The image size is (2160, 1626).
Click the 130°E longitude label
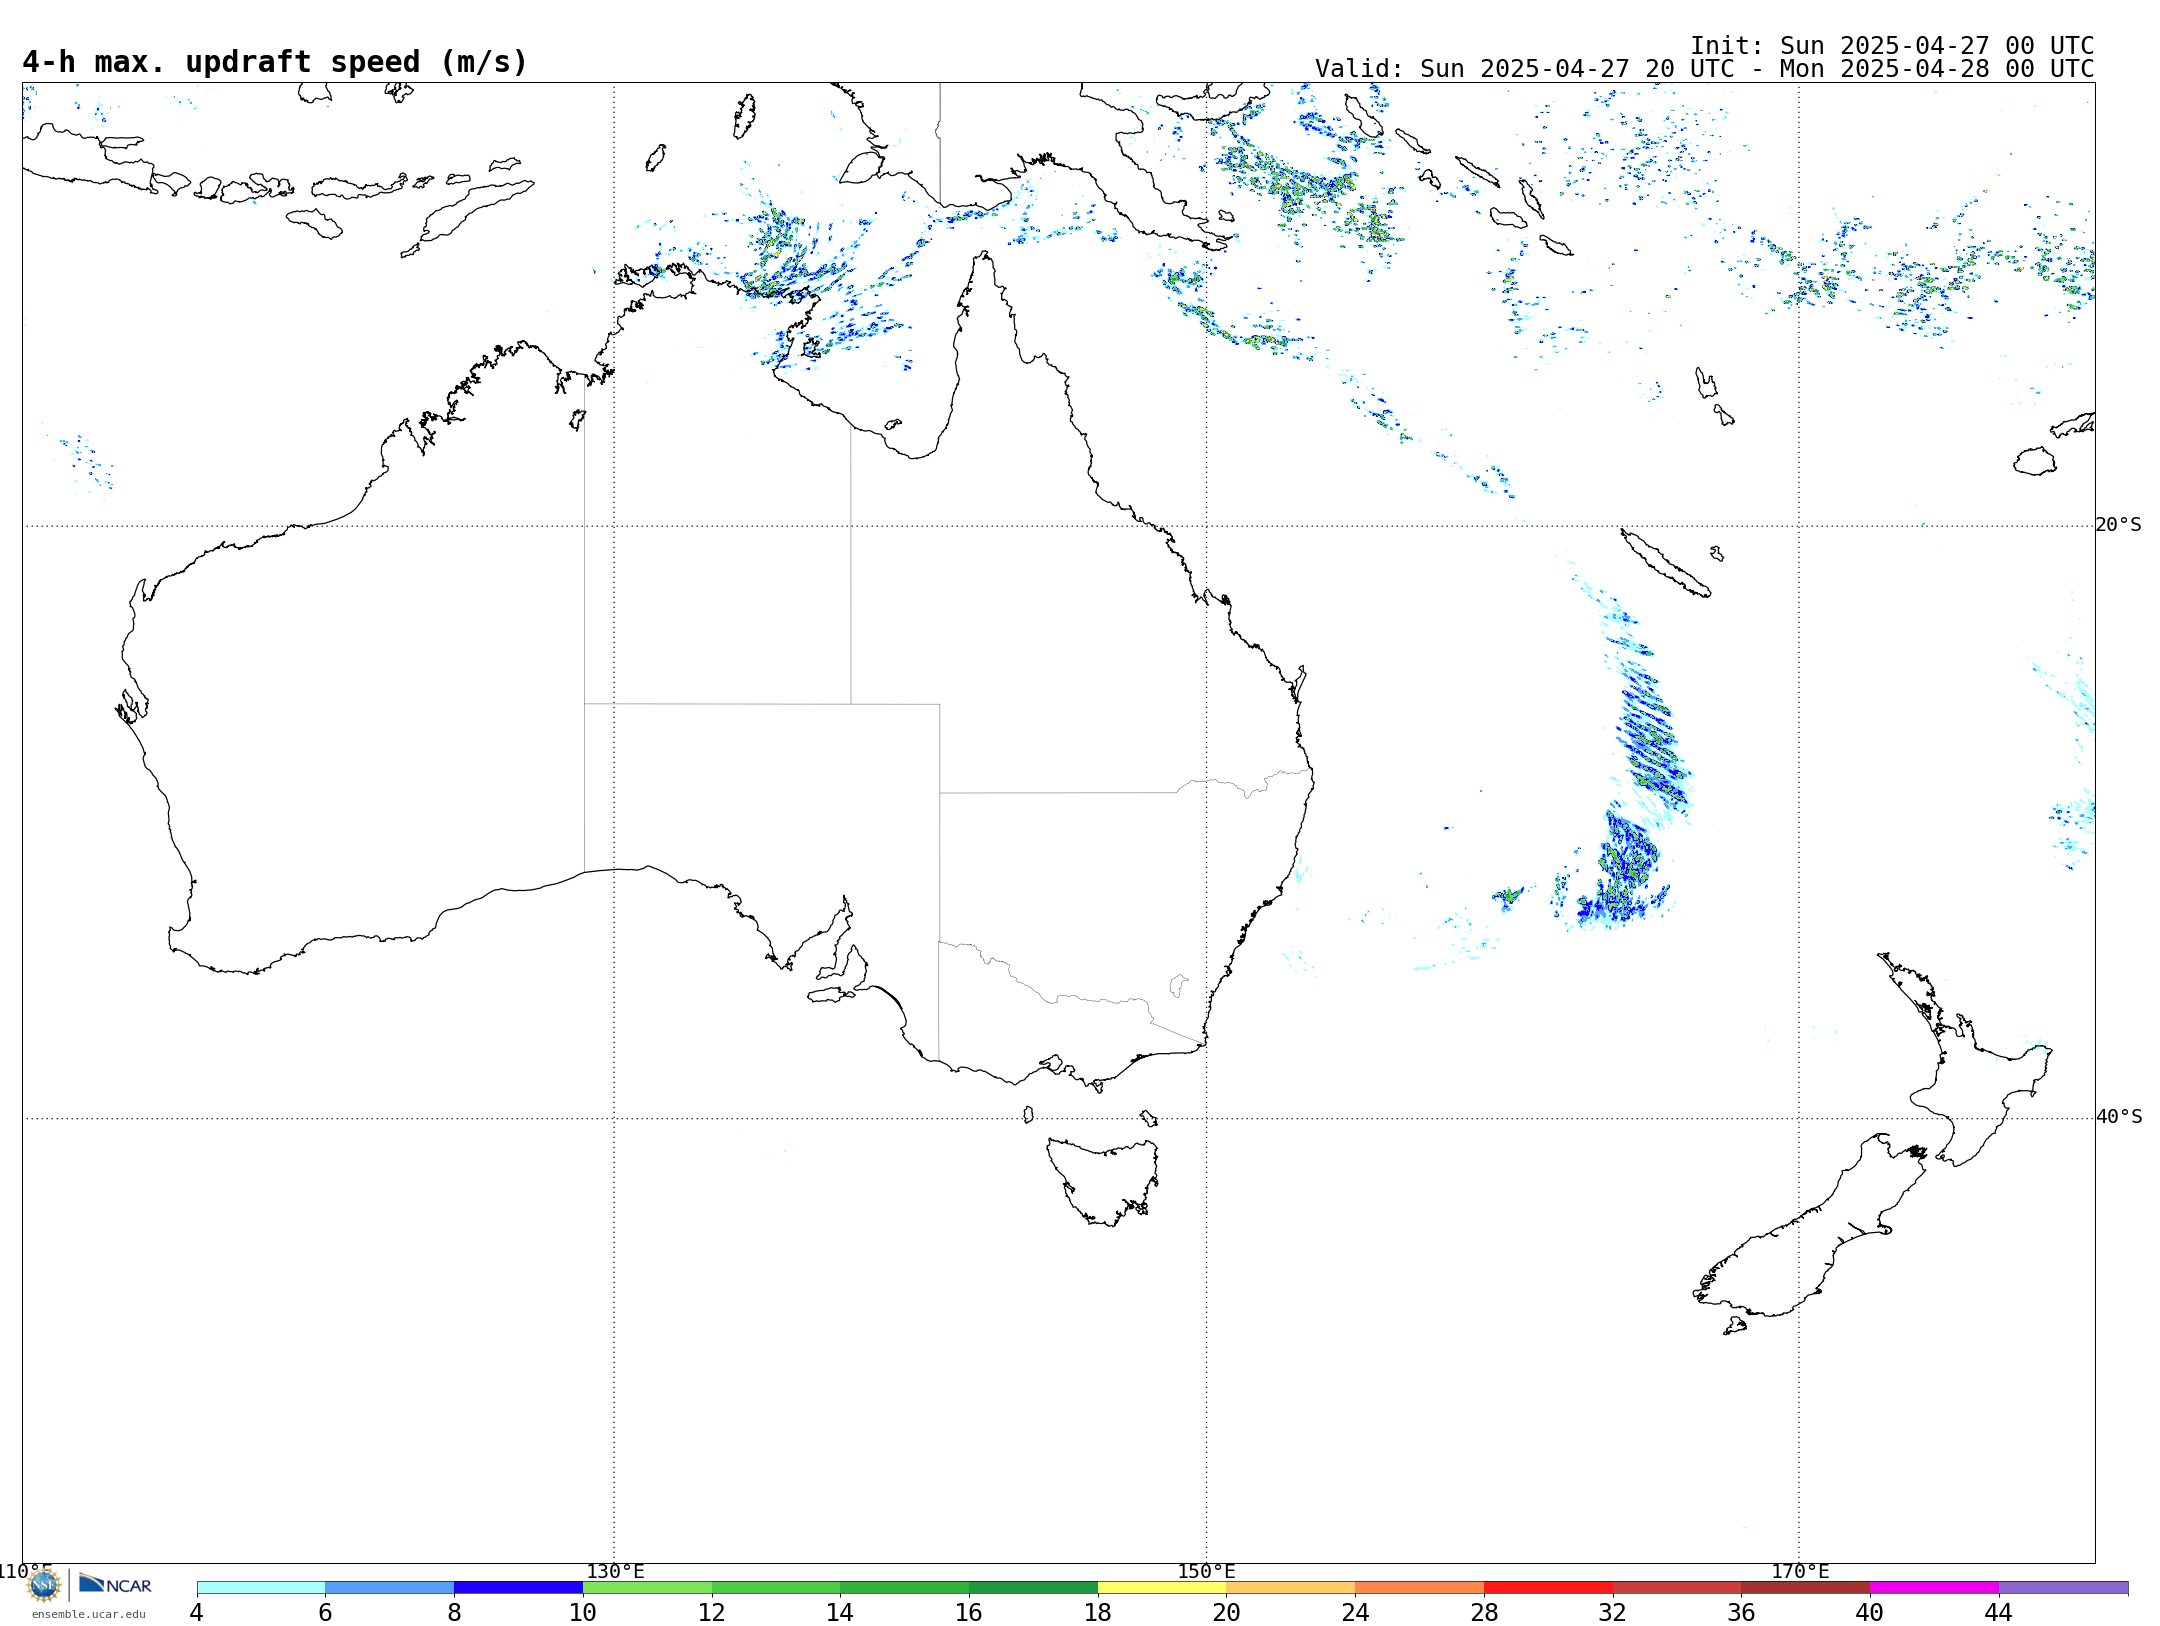pos(615,1571)
